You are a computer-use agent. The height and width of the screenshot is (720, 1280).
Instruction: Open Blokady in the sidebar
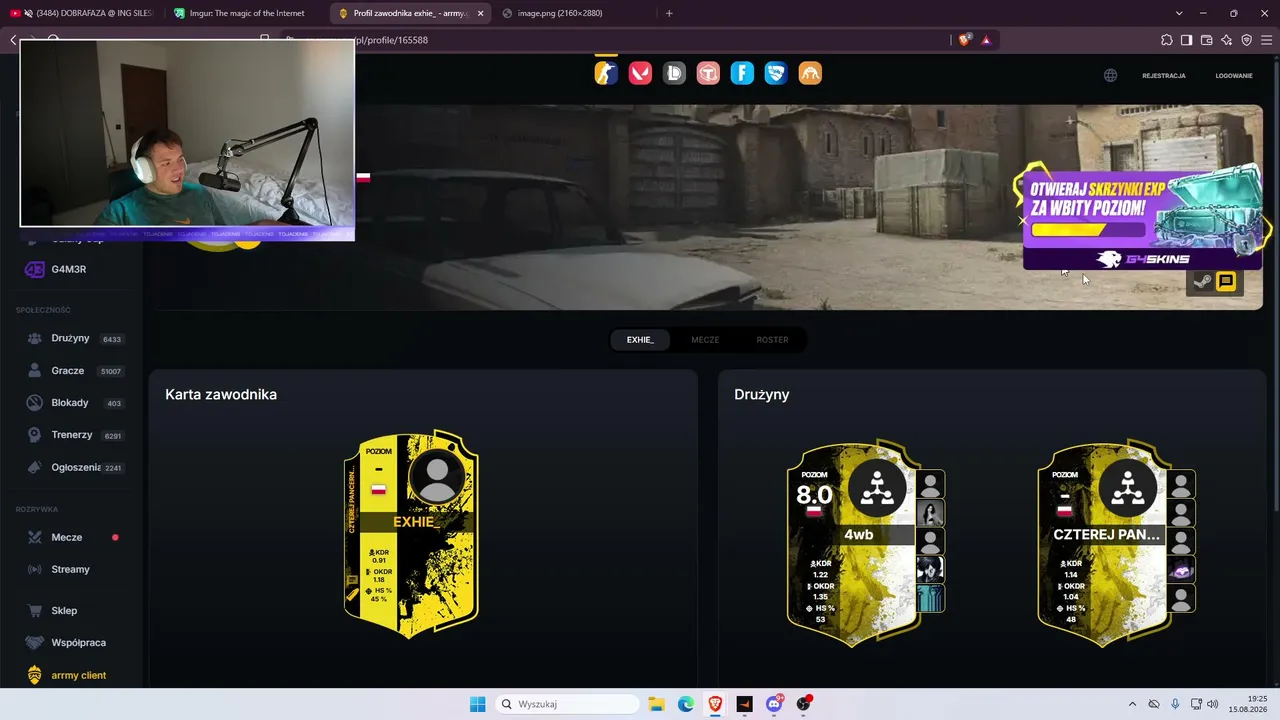point(70,402)
